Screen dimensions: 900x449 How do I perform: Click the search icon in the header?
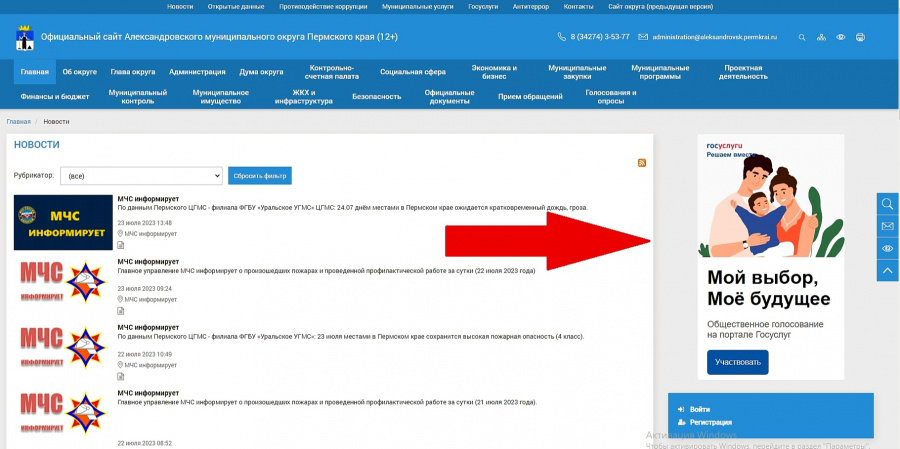point(802,37)
